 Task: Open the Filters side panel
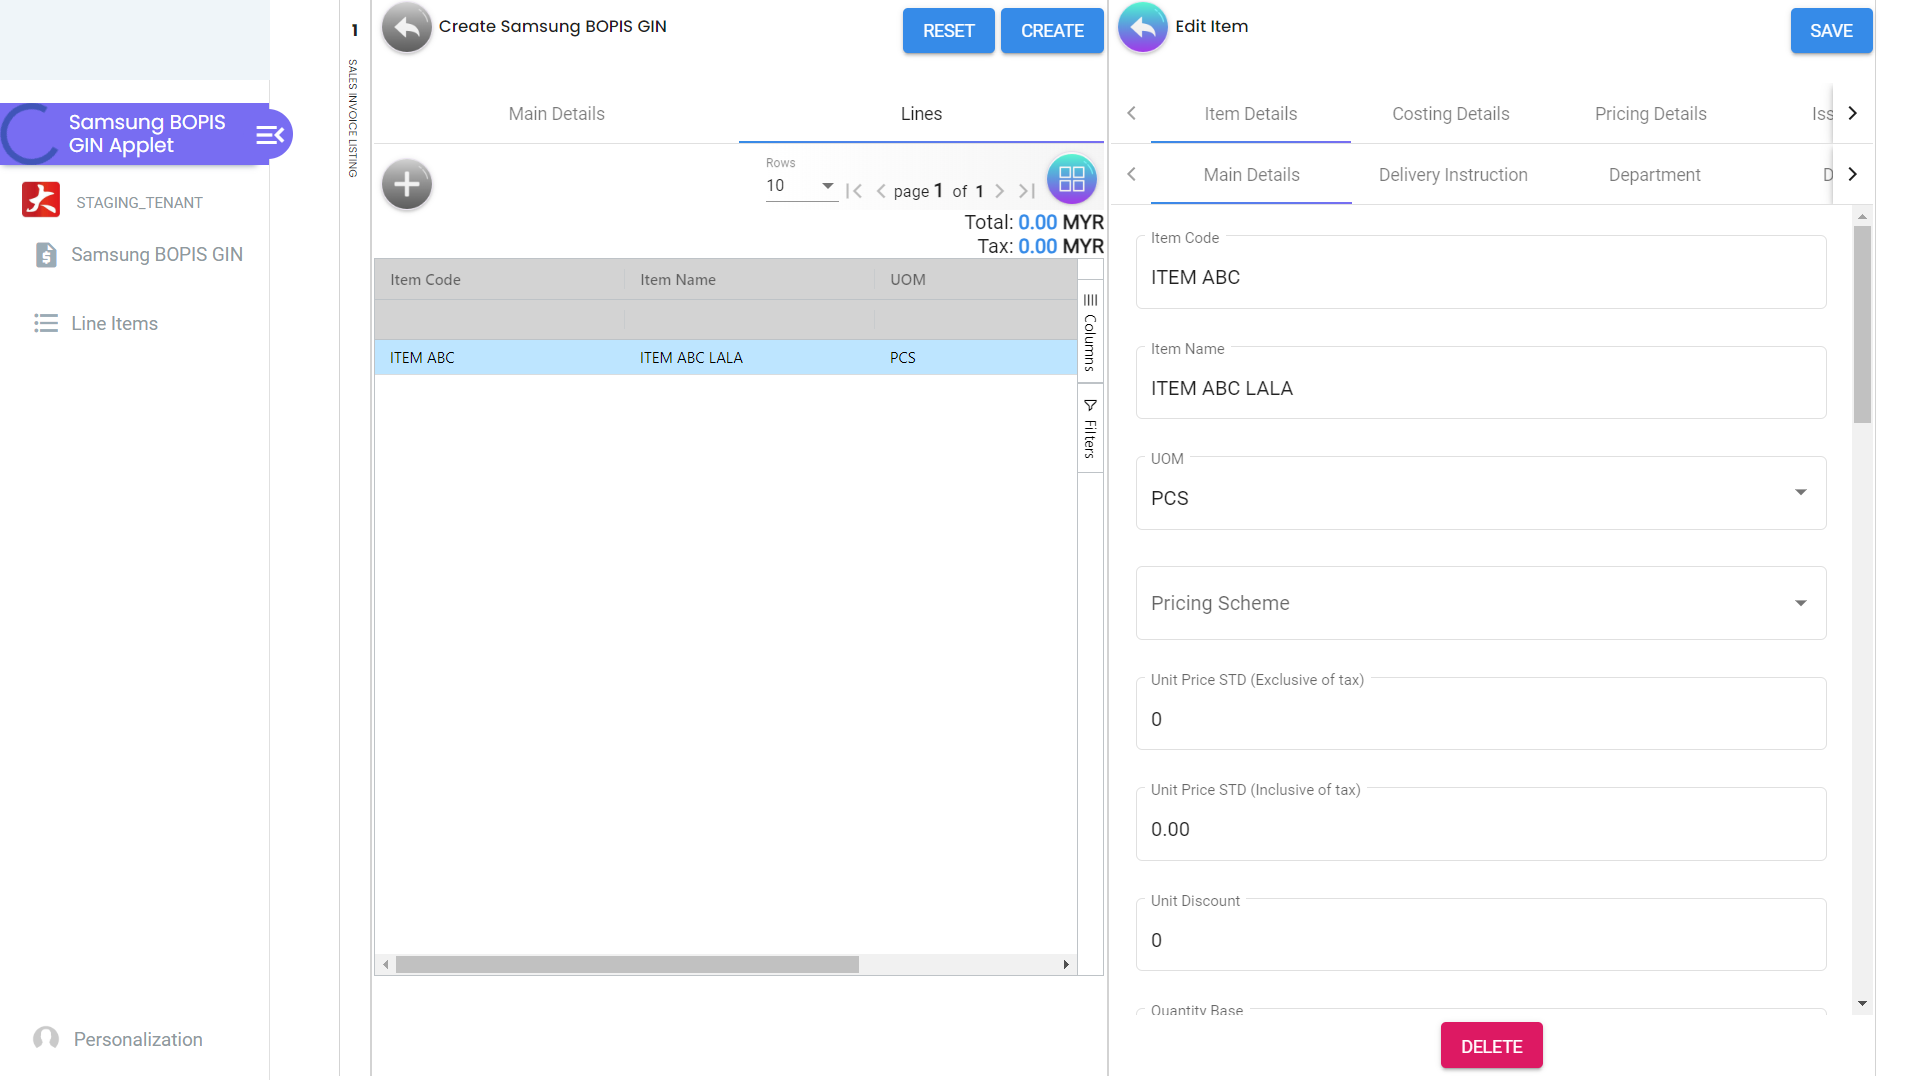coord(1090,429)
